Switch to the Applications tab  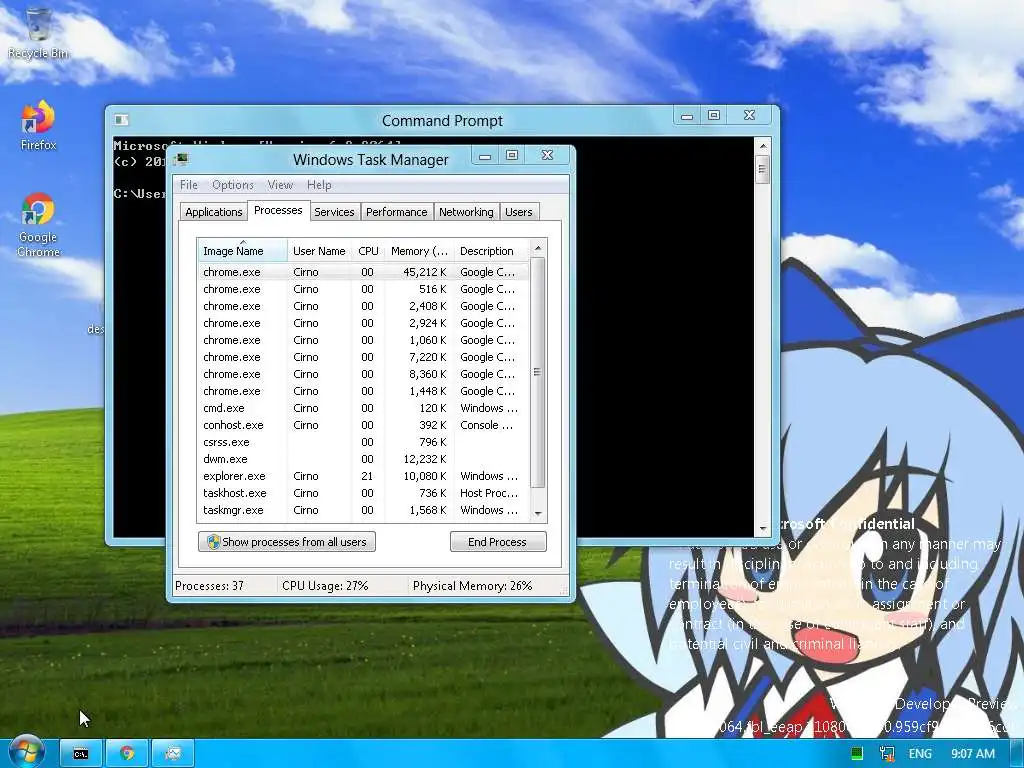coord(214,212)
